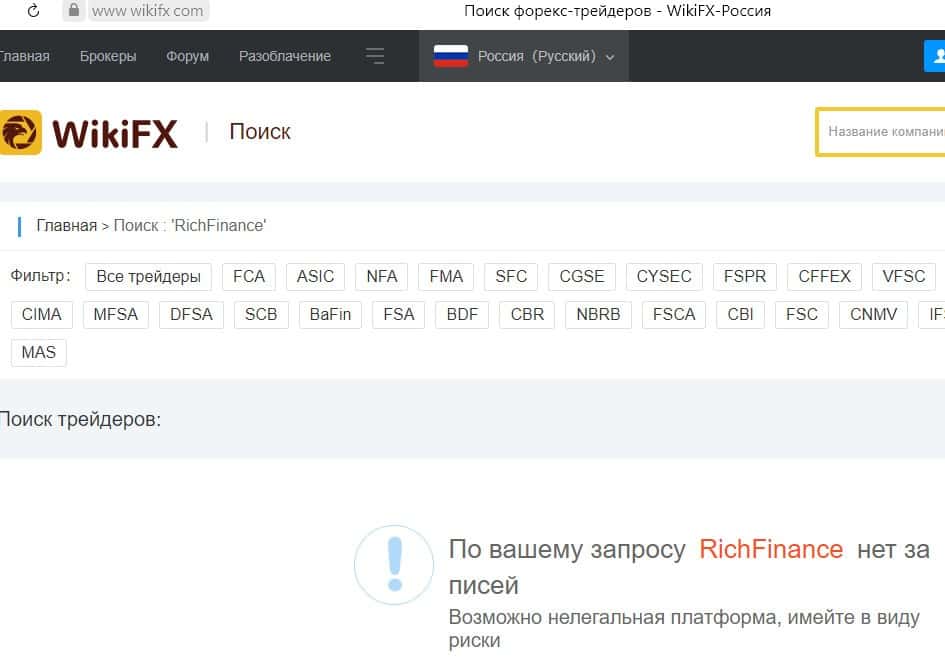Select the NFA regulator filter
The image size is (945, 669).
(x=381, y=277)
